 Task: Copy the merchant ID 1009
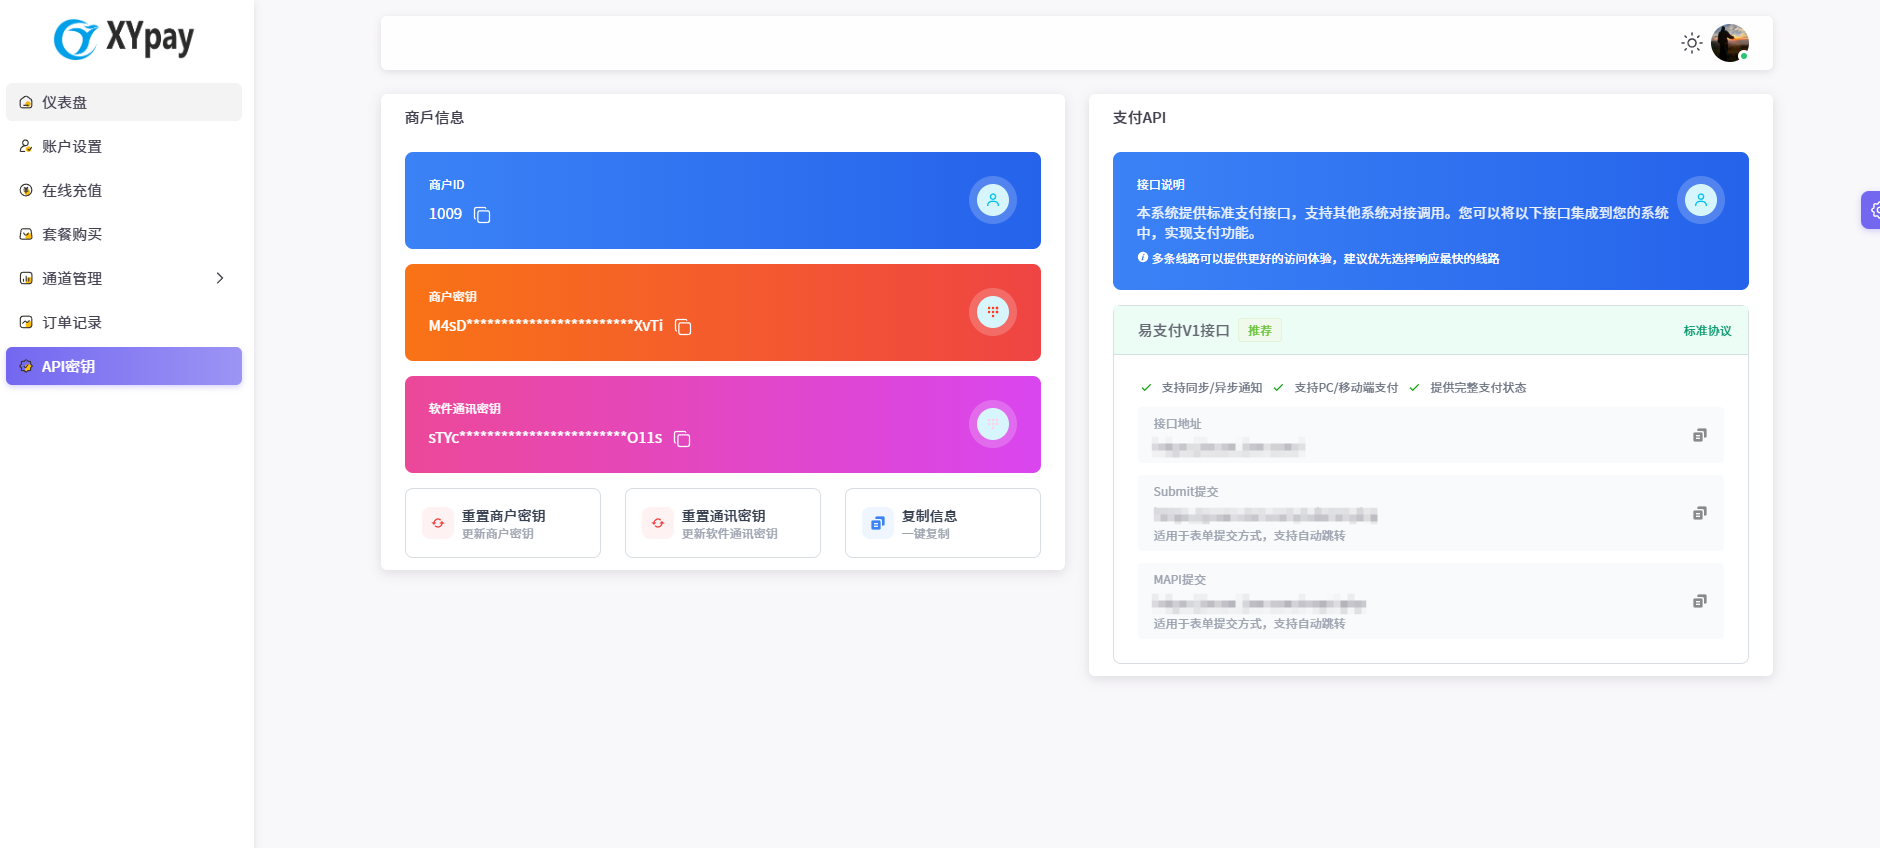pos(482,215)
